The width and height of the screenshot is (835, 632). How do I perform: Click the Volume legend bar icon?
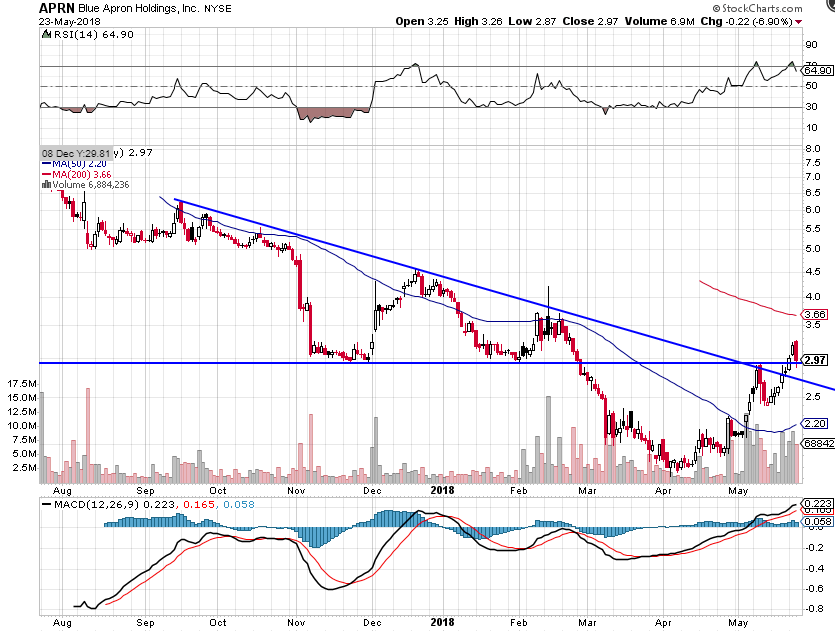click(45, 184)
